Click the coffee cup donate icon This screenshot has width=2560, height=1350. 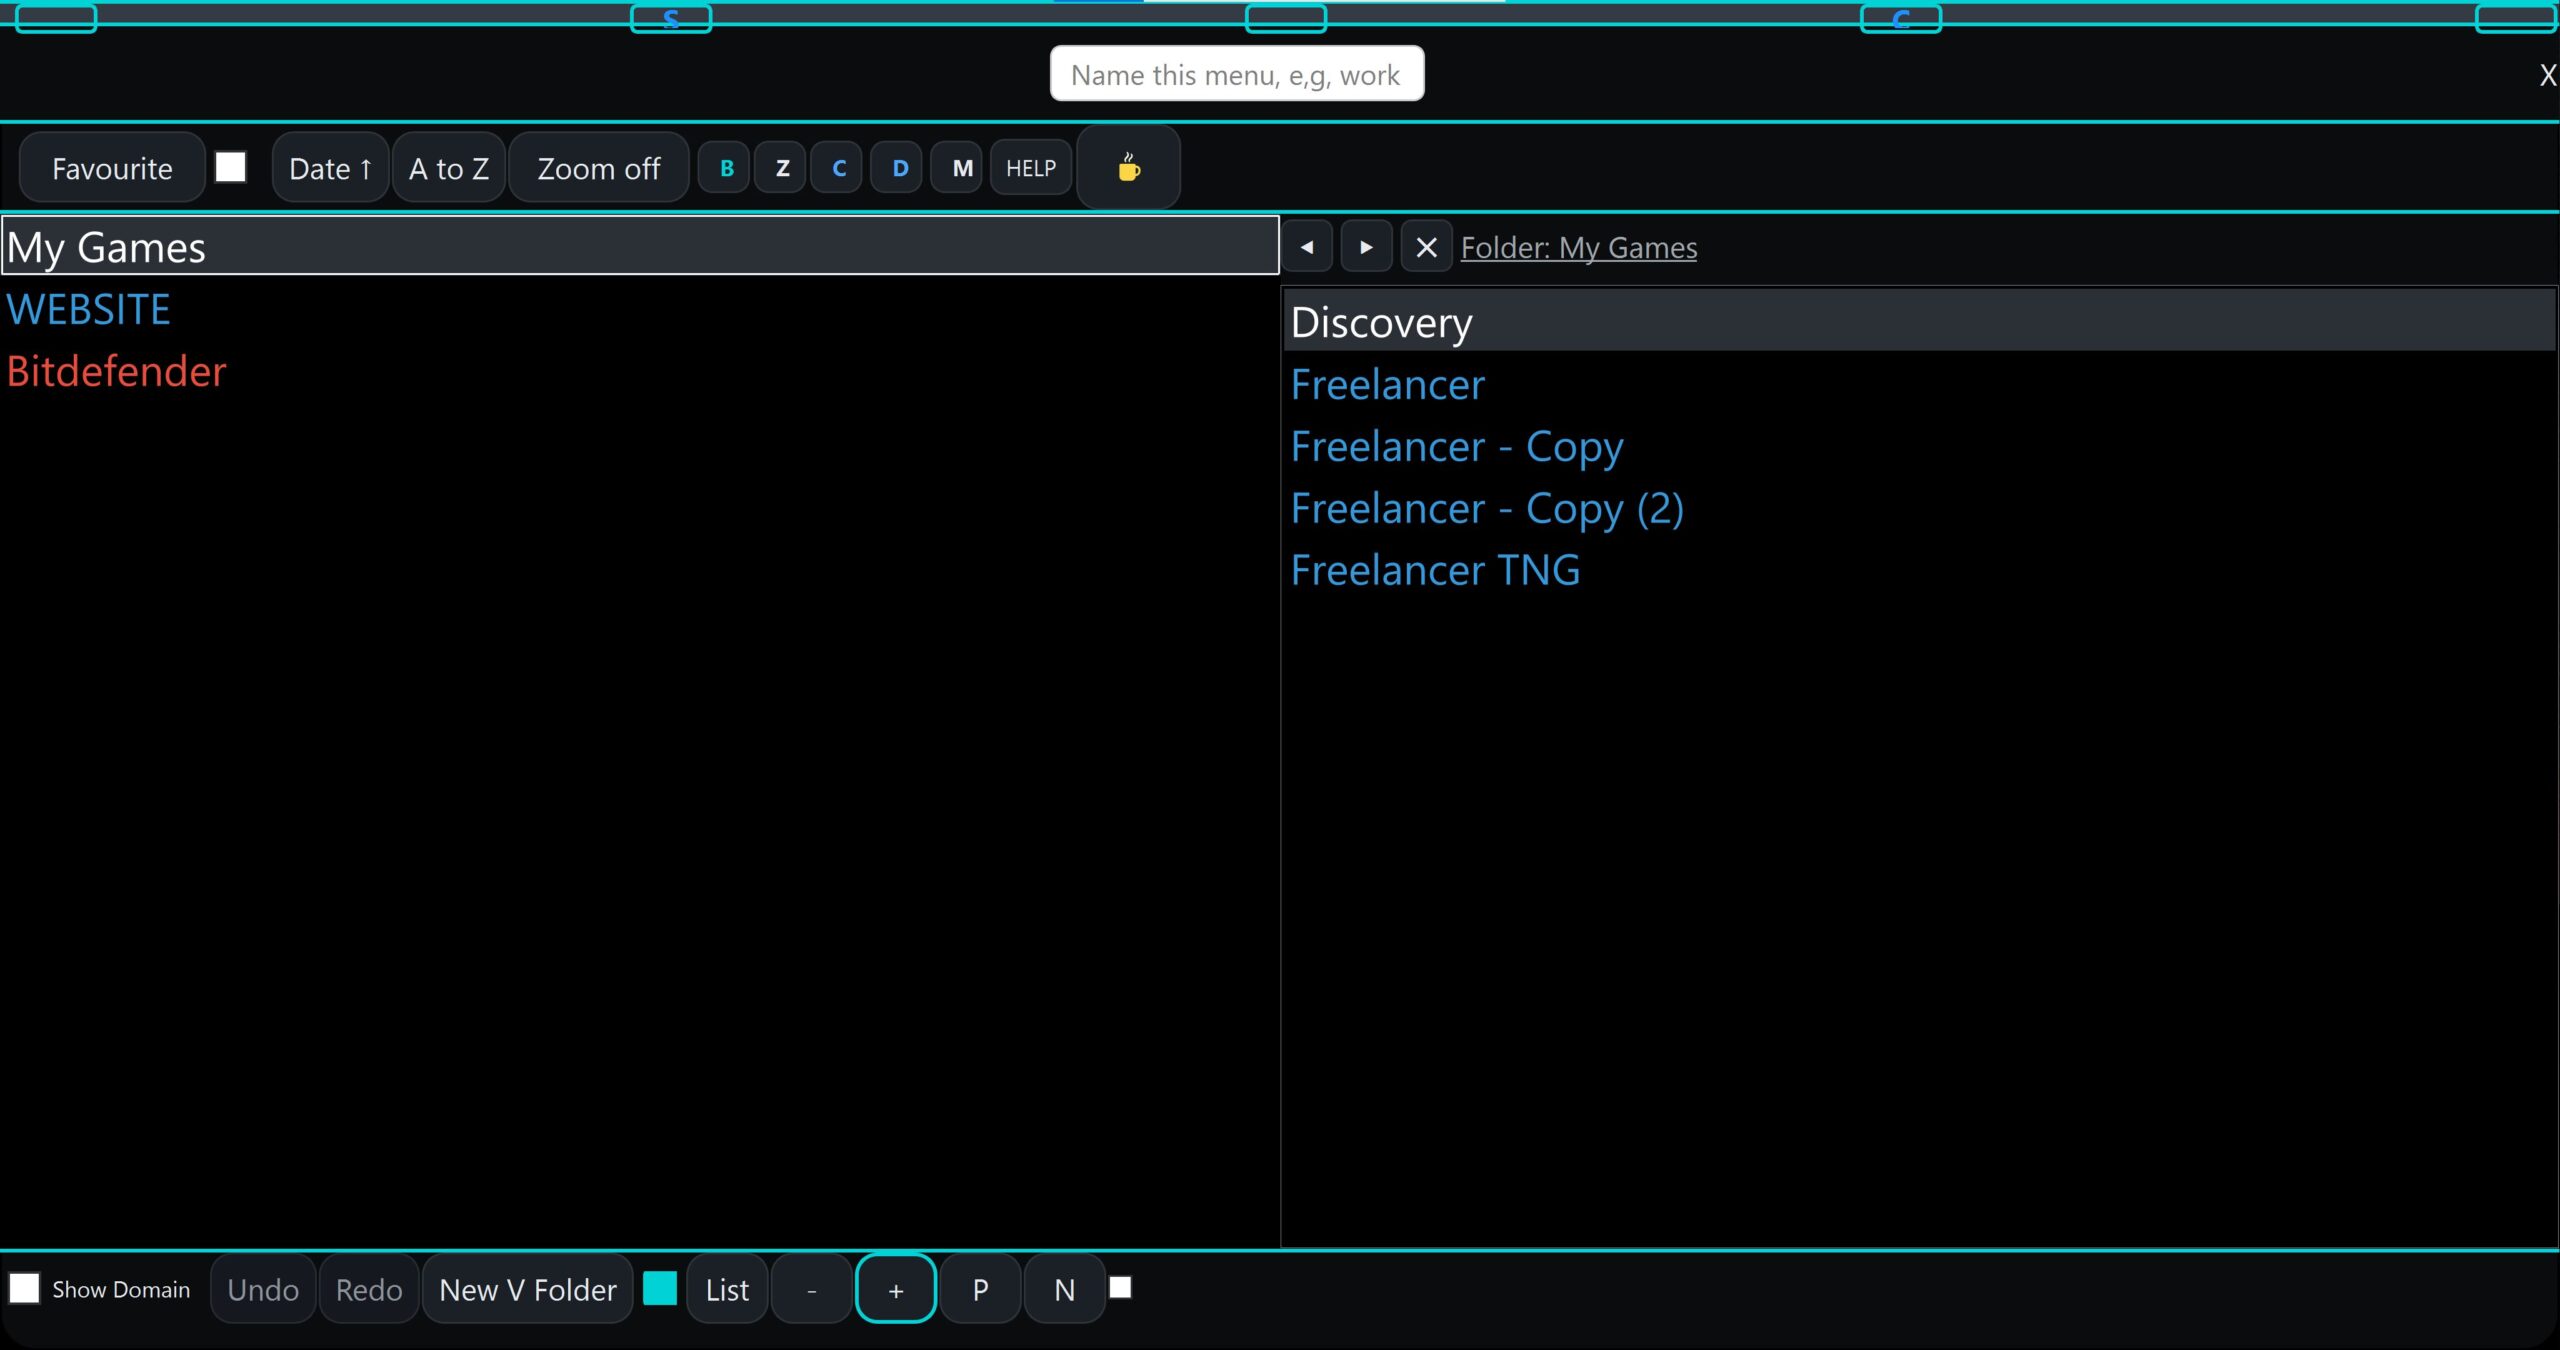[x=1128, y=168]
